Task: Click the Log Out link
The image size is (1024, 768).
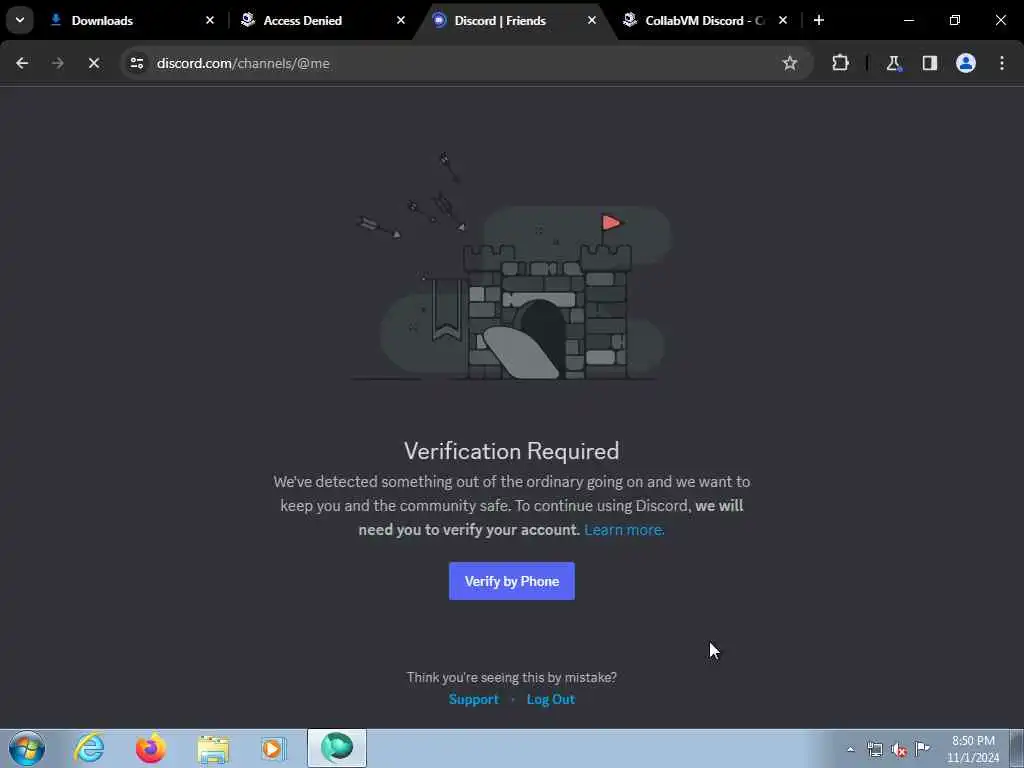Action: pyautogui.click(x=551, y=699)
